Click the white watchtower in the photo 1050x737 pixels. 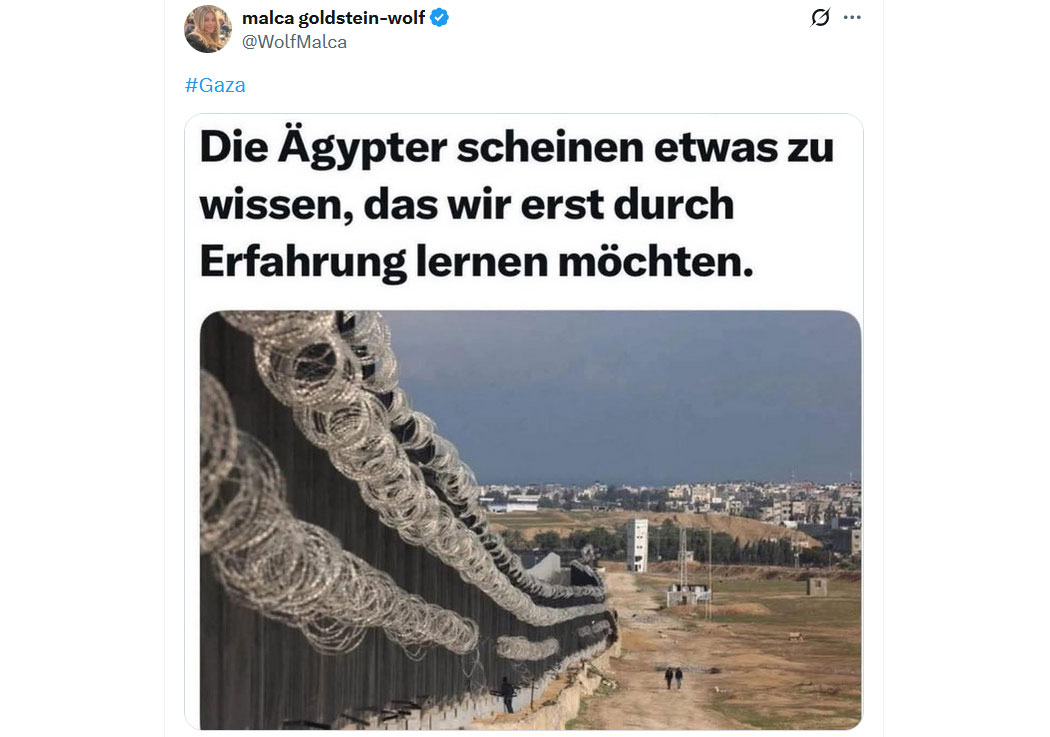click(x=638, y=545)
